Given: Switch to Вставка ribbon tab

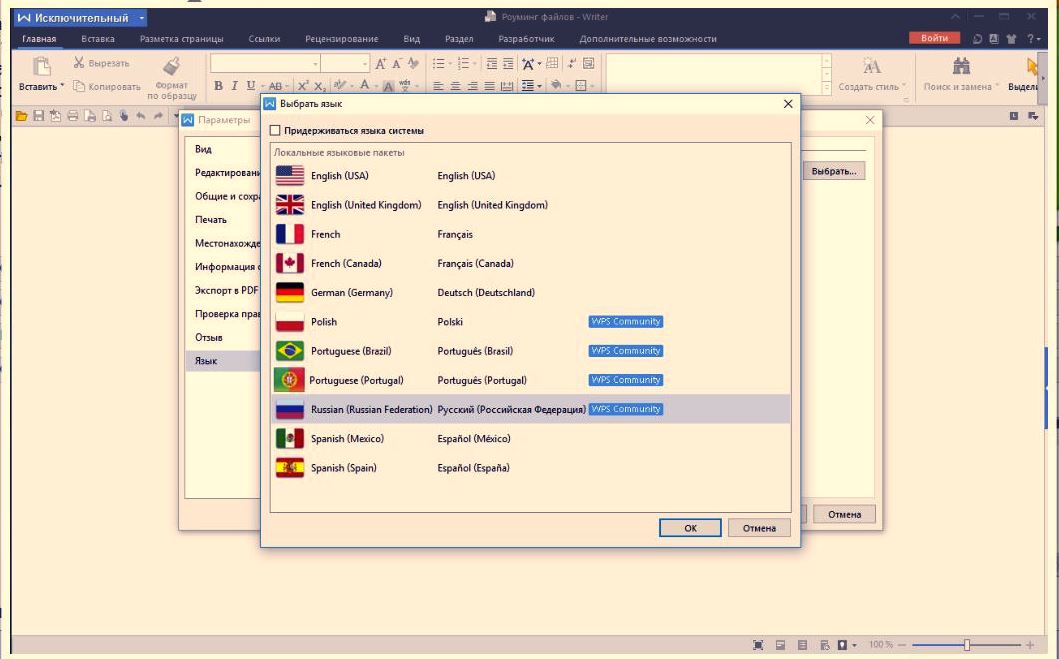Looking at the screenshot, I should pyautogui.click(x=98, y=39).
